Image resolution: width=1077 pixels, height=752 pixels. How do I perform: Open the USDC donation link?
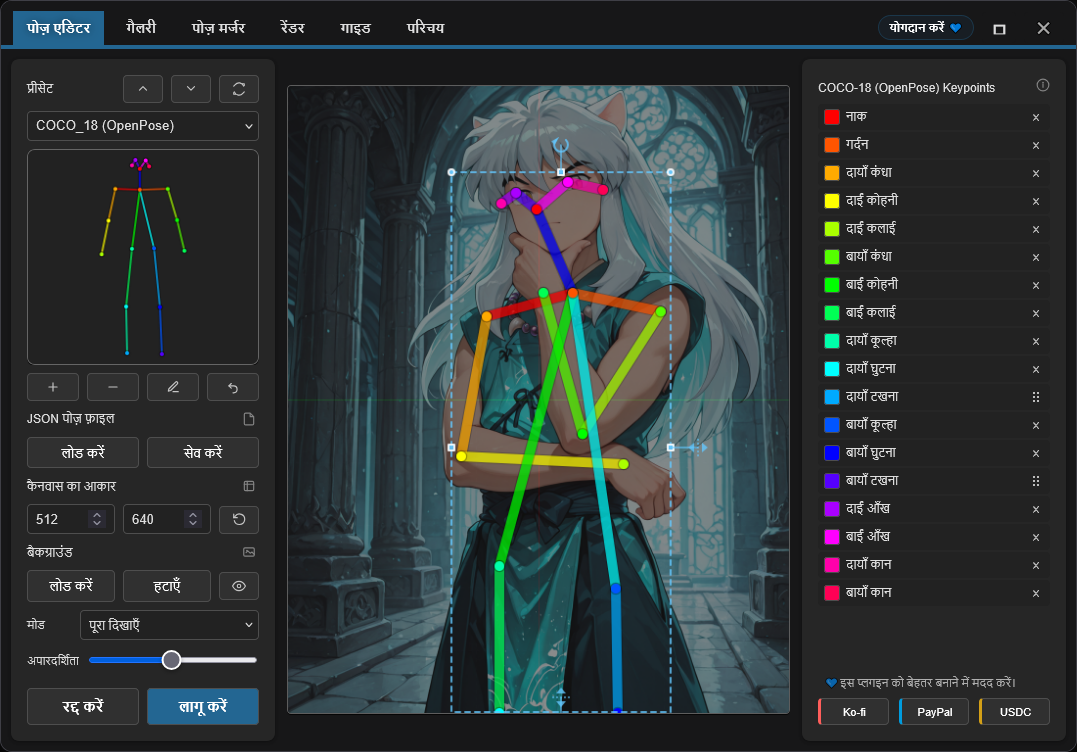coord(1014,712)
